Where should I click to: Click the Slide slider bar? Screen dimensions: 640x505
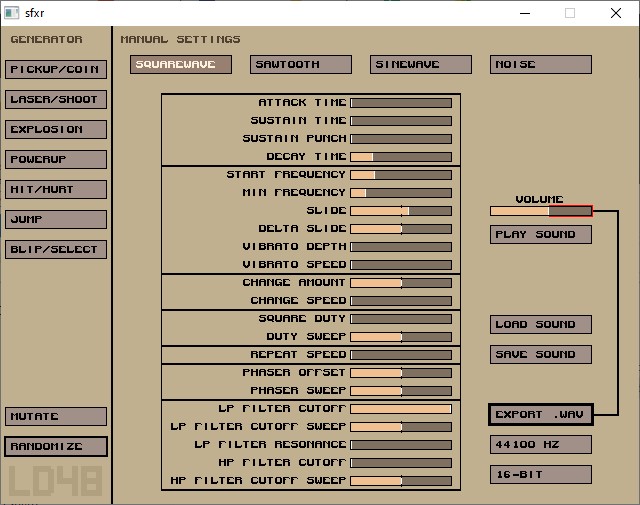click(401, 211)
